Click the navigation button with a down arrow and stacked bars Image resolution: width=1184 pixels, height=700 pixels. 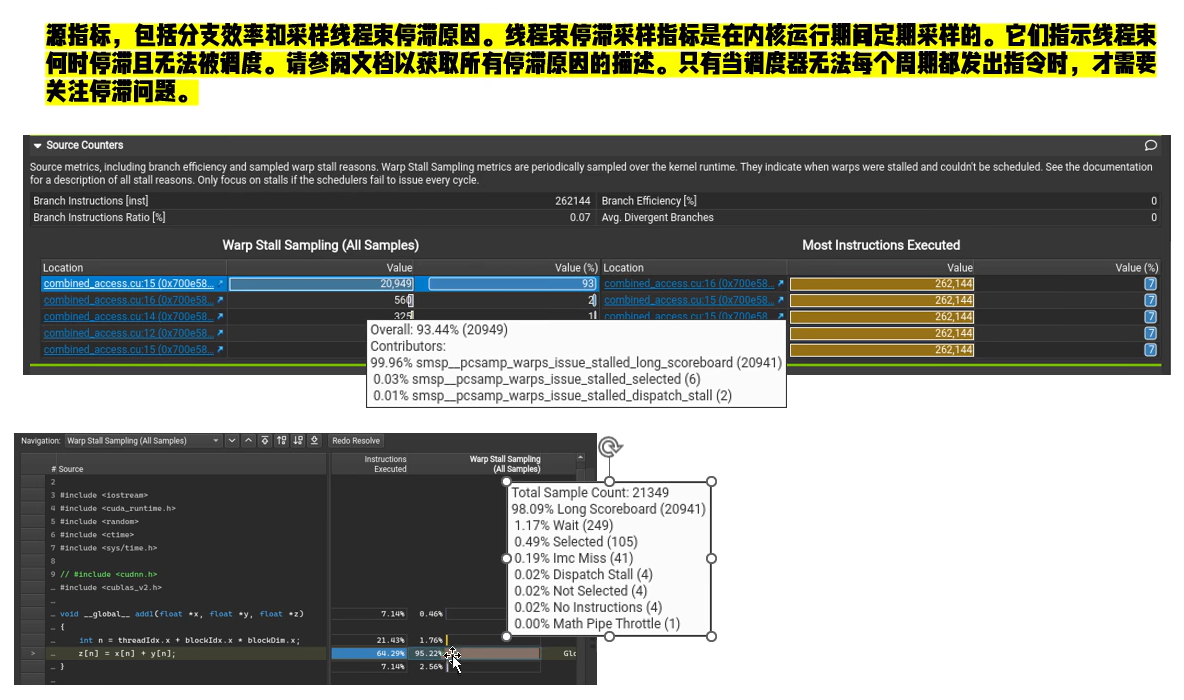[298, 440]
